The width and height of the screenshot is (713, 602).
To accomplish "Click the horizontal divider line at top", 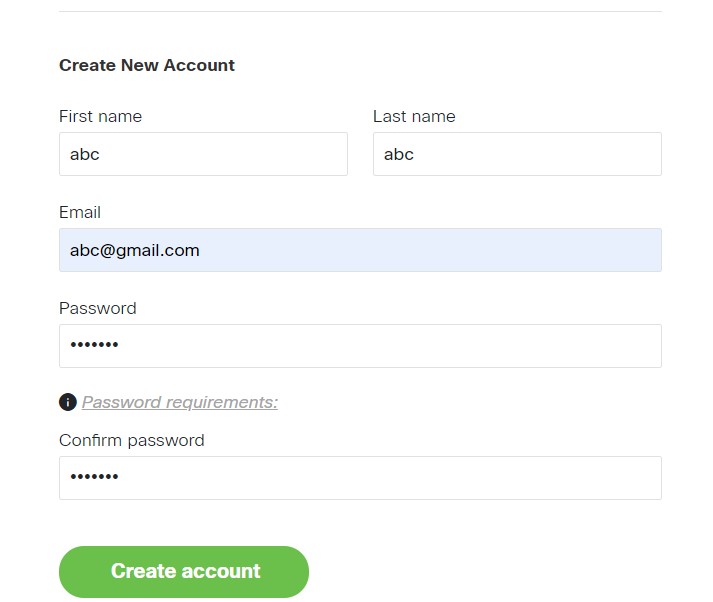I will click(360, 11).
